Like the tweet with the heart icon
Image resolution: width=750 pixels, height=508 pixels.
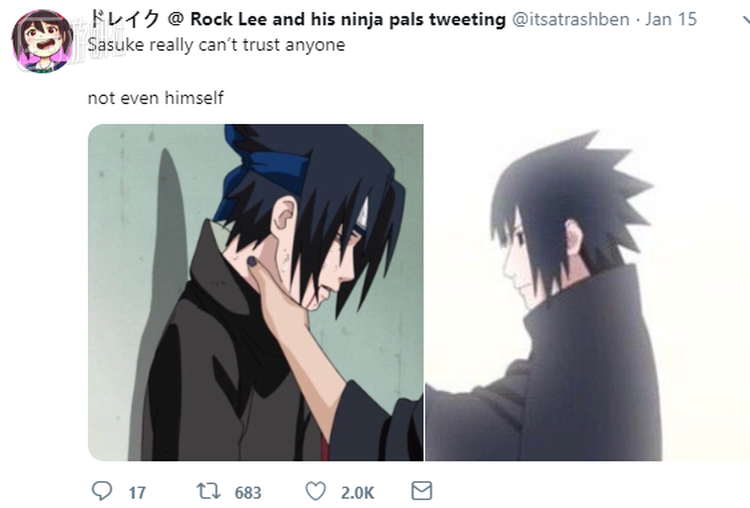[316, 491]
